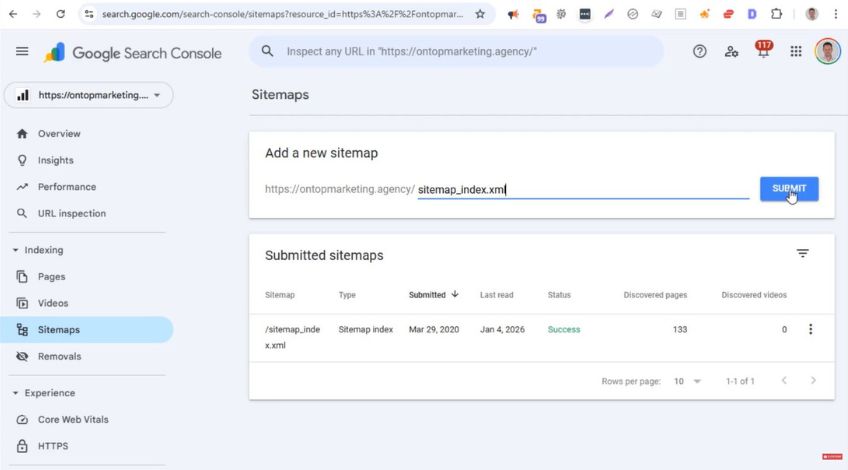Click the site information icon in address bar

tap(89, 14)
